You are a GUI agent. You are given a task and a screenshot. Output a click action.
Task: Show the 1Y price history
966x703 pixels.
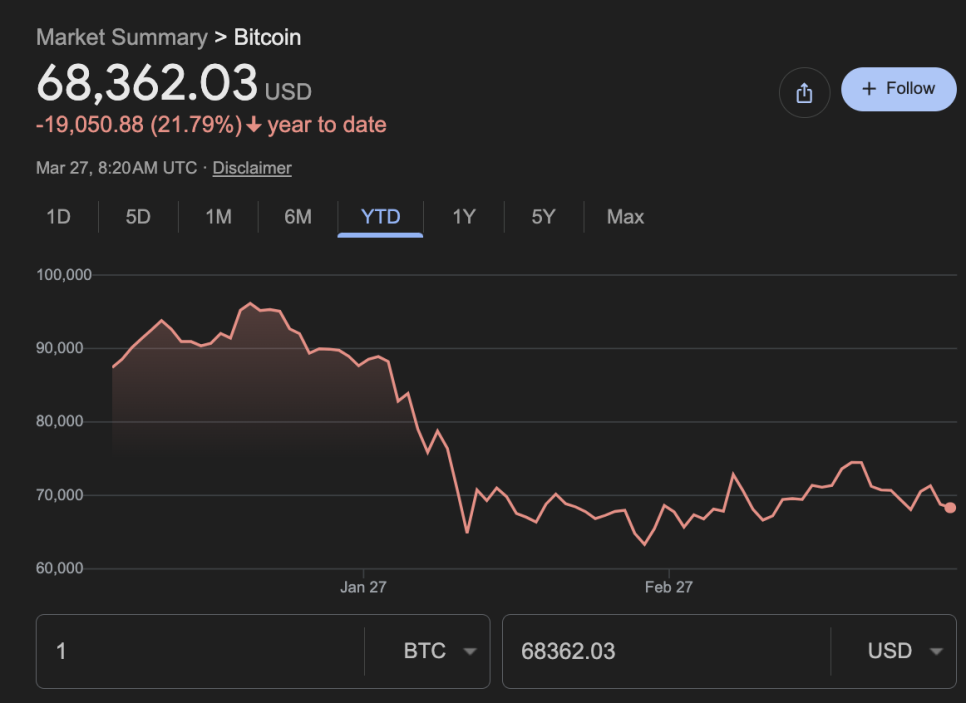coord(464,217)
